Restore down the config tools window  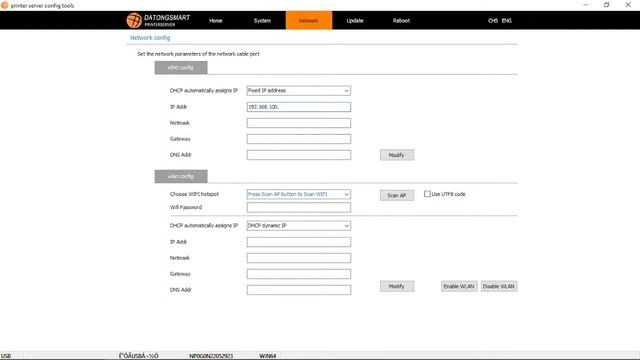pos(607,5)
